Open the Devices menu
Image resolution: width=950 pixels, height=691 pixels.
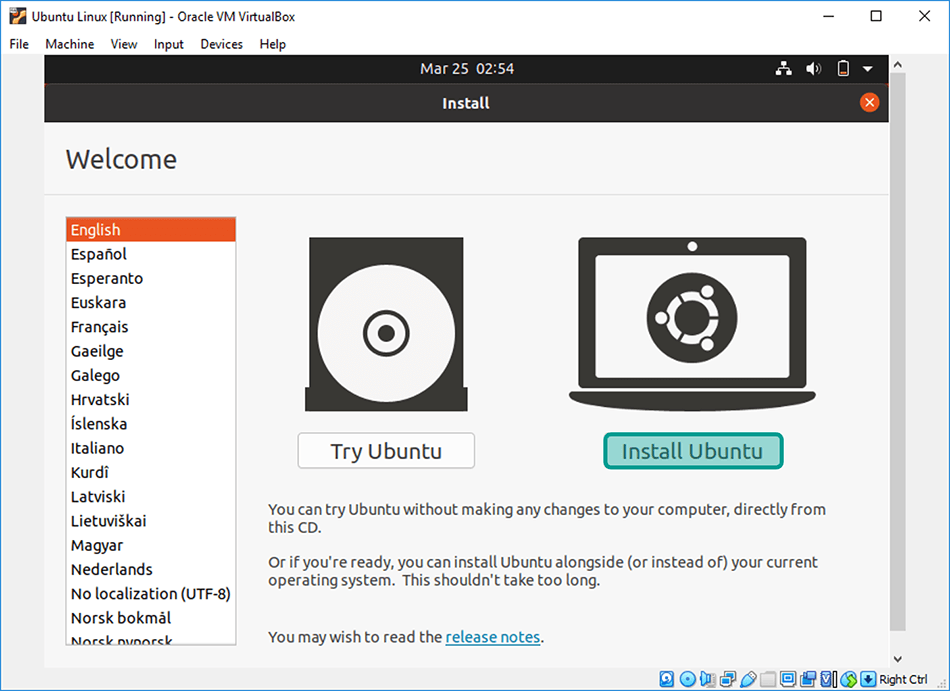[221, 44]
